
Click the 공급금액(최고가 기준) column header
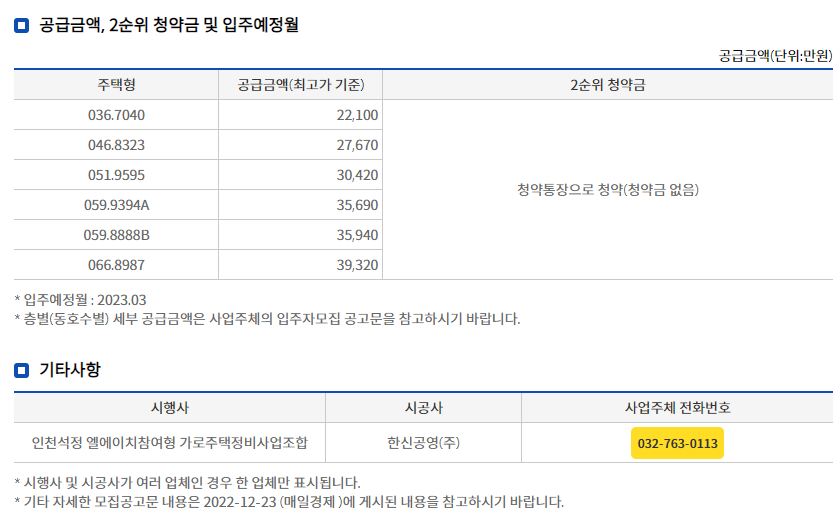point(301,84)
